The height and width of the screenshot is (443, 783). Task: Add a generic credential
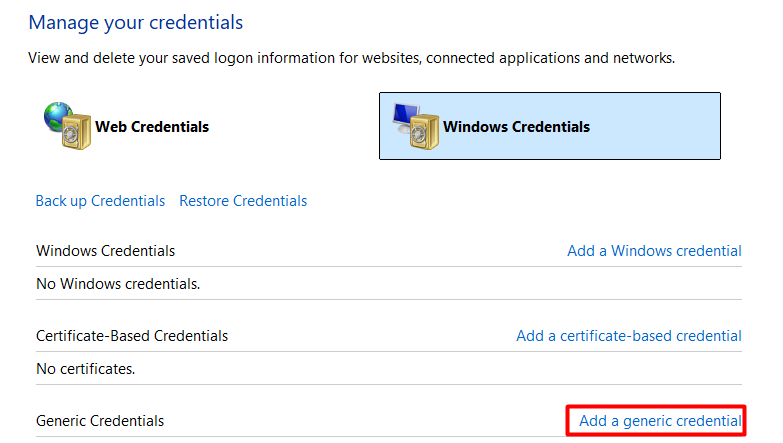[660, 421]
